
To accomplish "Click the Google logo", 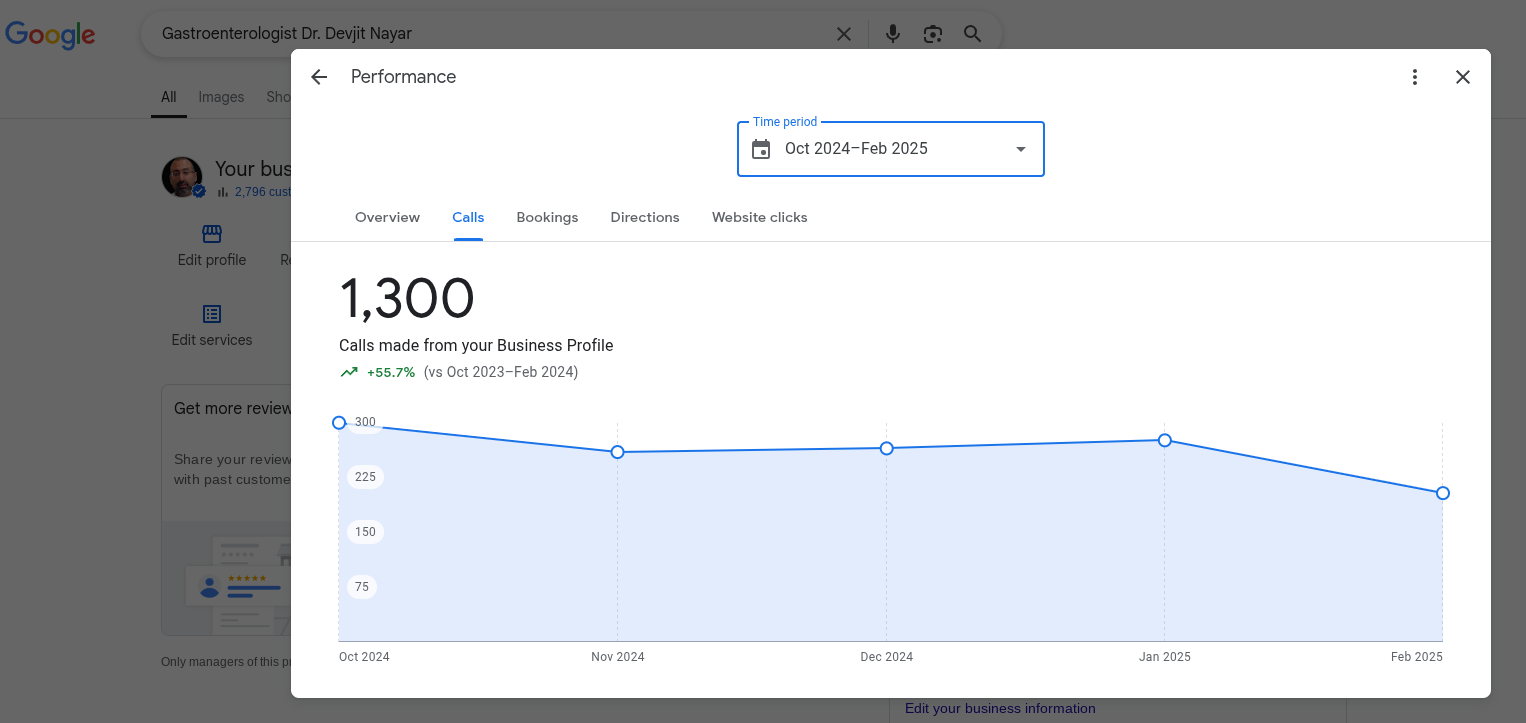I will tap(50, 35).
